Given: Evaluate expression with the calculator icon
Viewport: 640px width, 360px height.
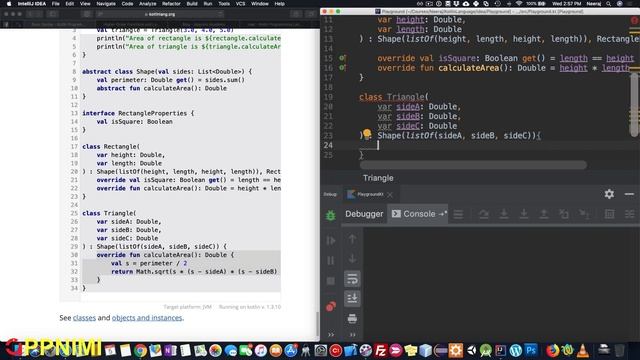Looking at the screenshot, I should click(609, 214).
